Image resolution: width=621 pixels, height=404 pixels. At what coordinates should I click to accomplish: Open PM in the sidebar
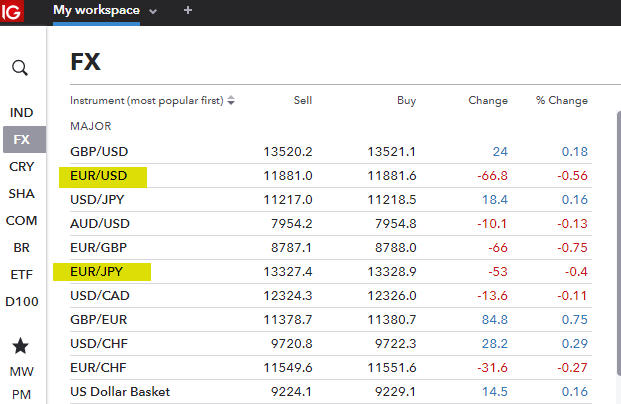[x=21, y=394]
